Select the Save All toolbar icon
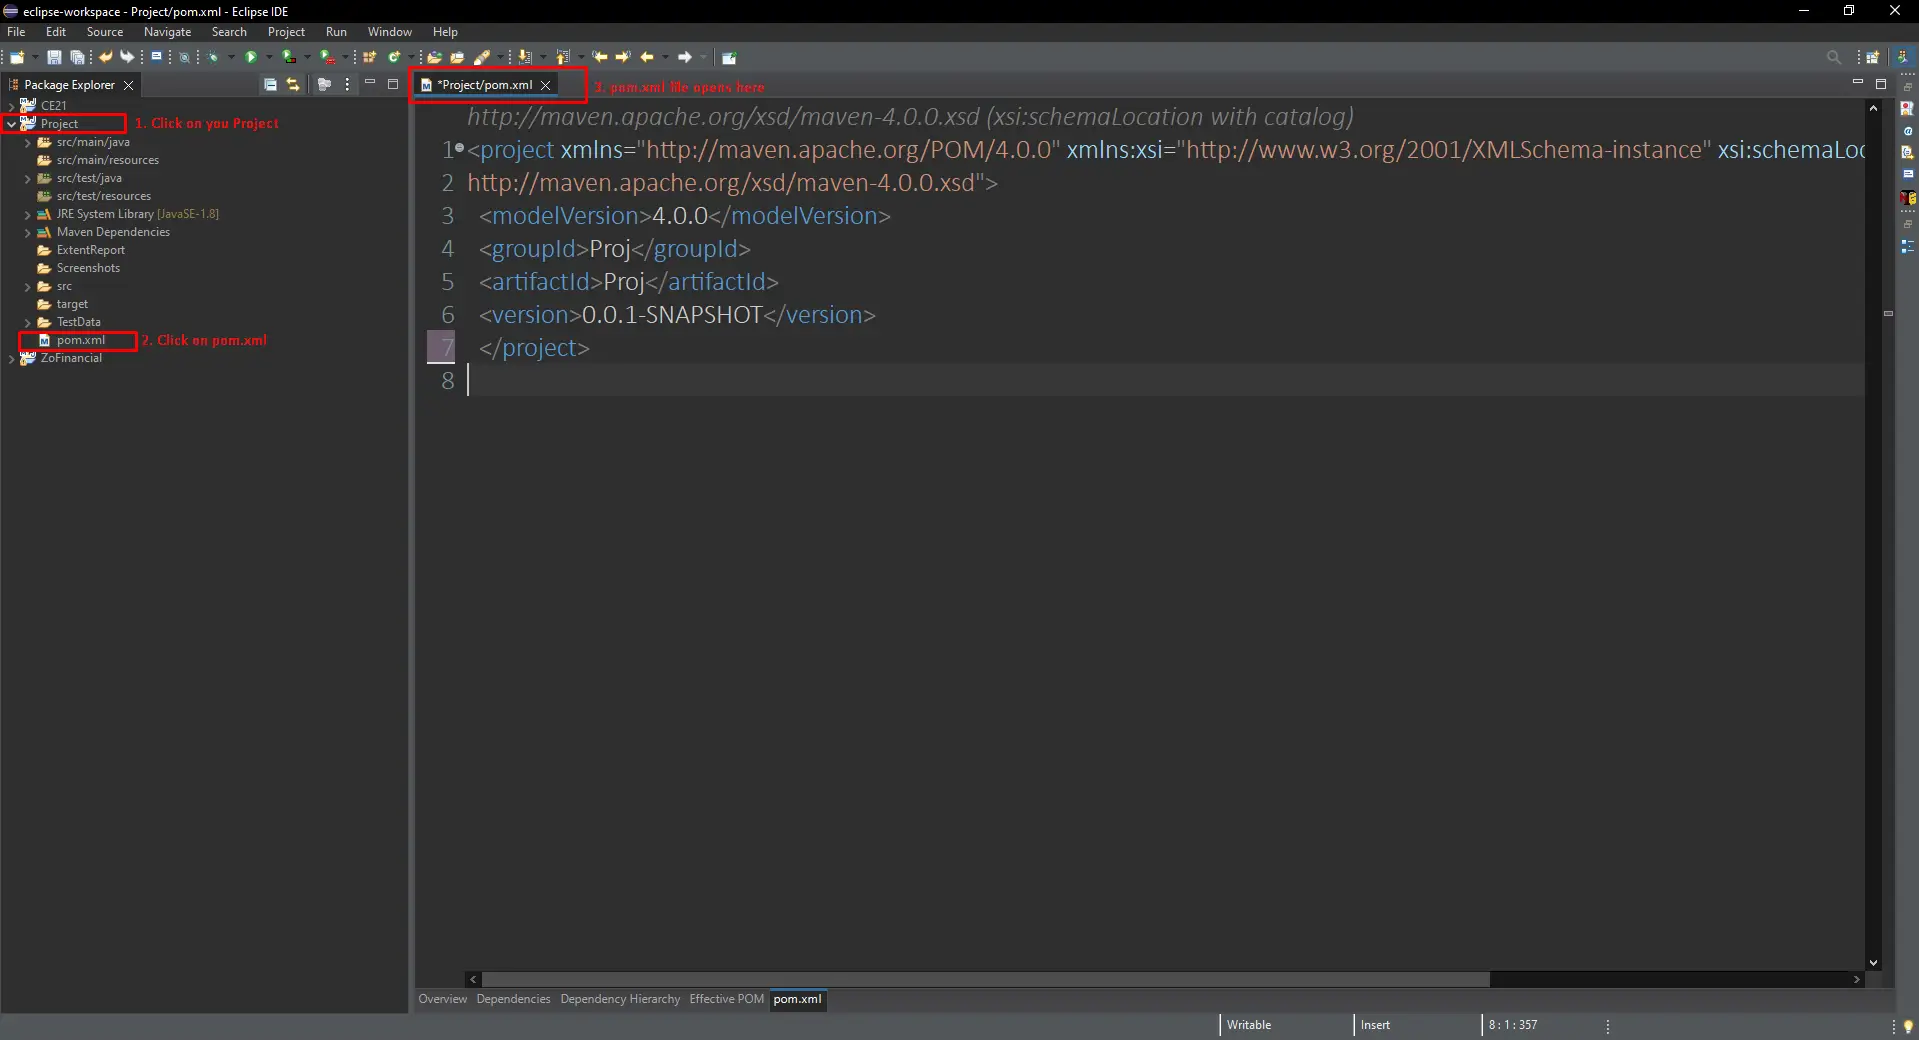1919x1040 pixels. (x=78, y=57)
